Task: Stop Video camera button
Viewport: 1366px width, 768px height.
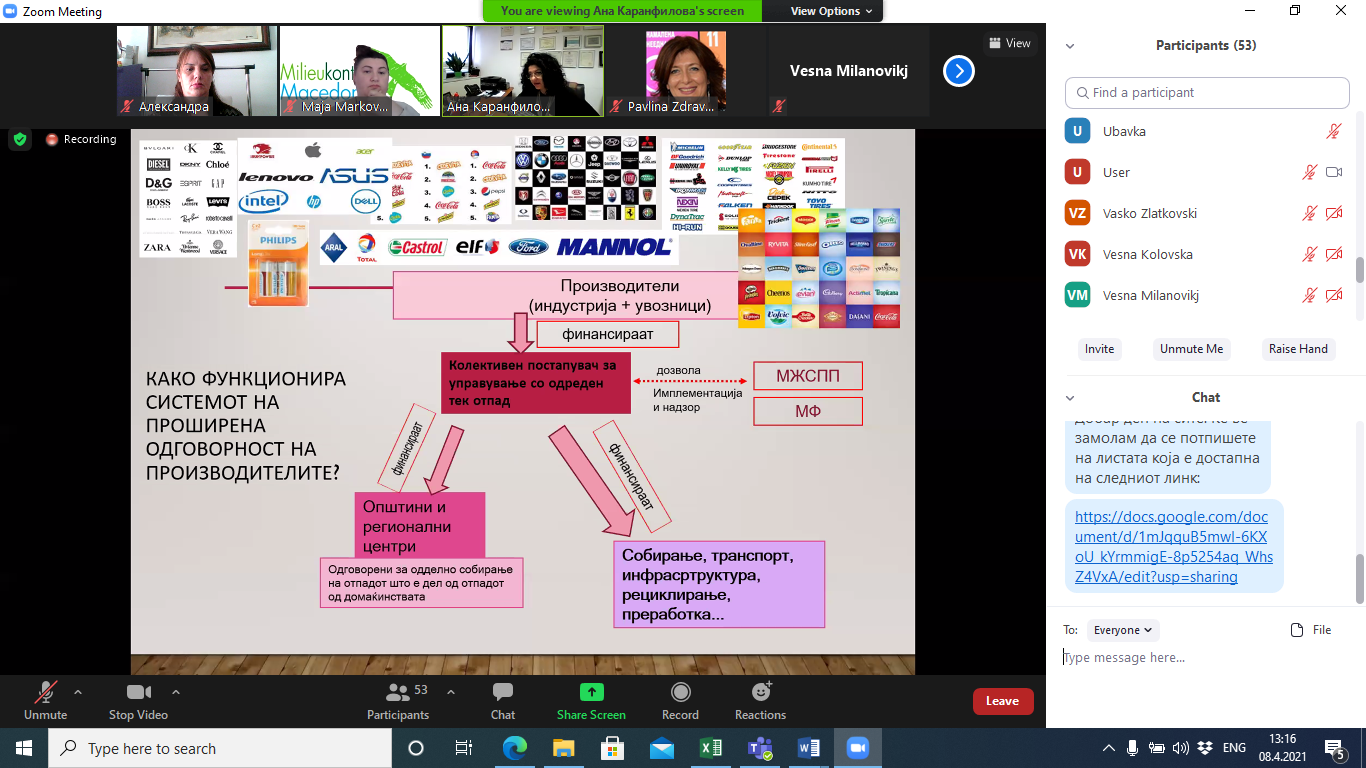Action: pos(138,700)
